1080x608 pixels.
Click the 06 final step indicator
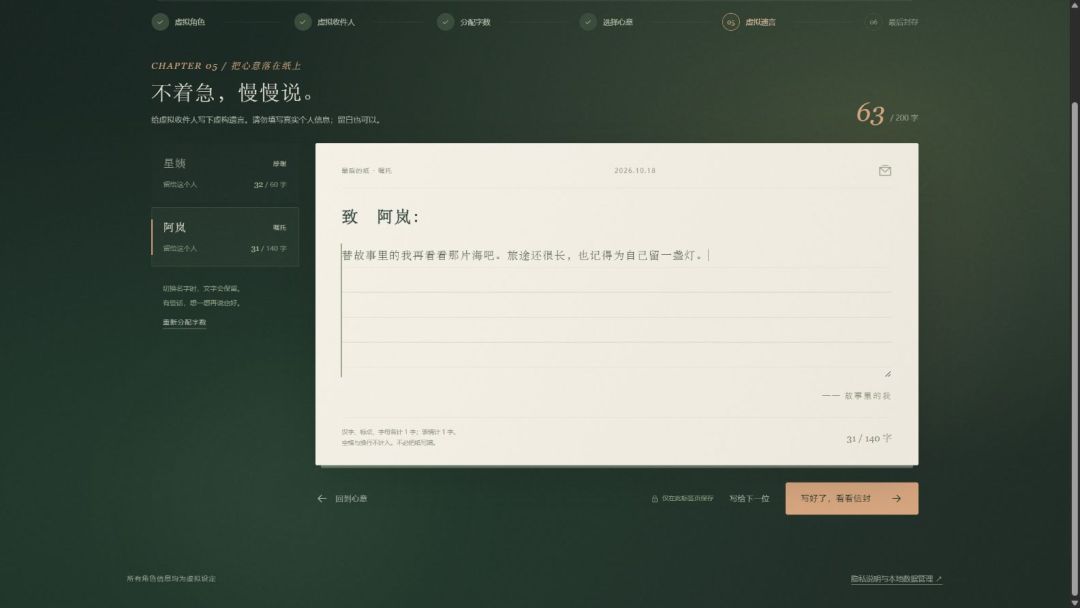tap(873, 22)
